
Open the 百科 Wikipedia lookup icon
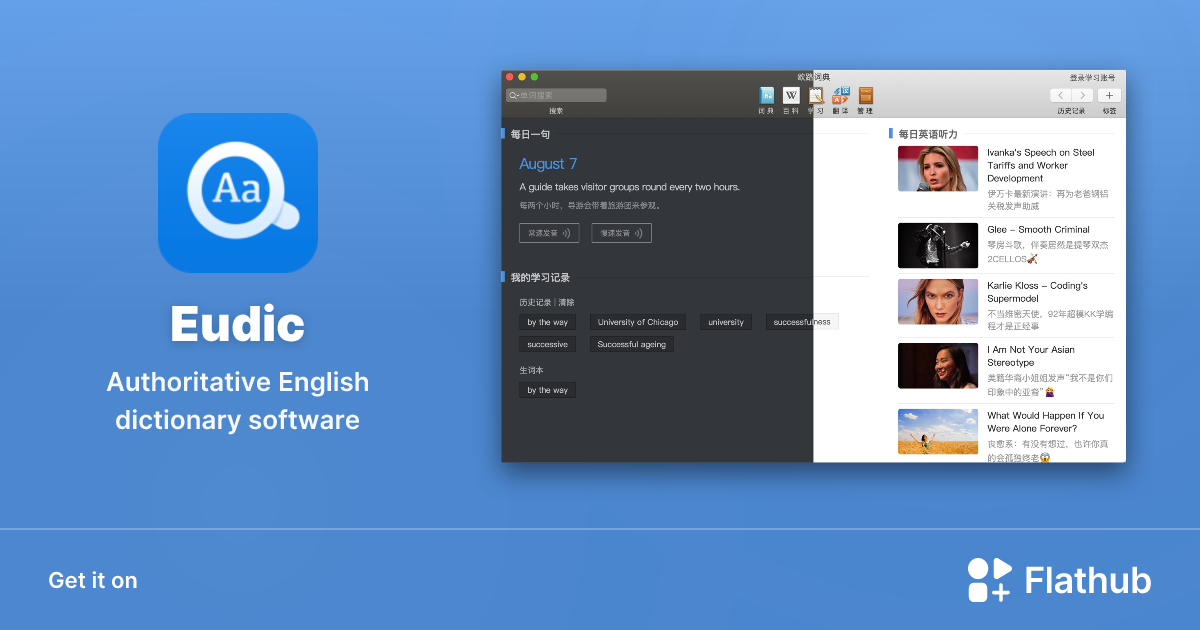pos(791,96)
